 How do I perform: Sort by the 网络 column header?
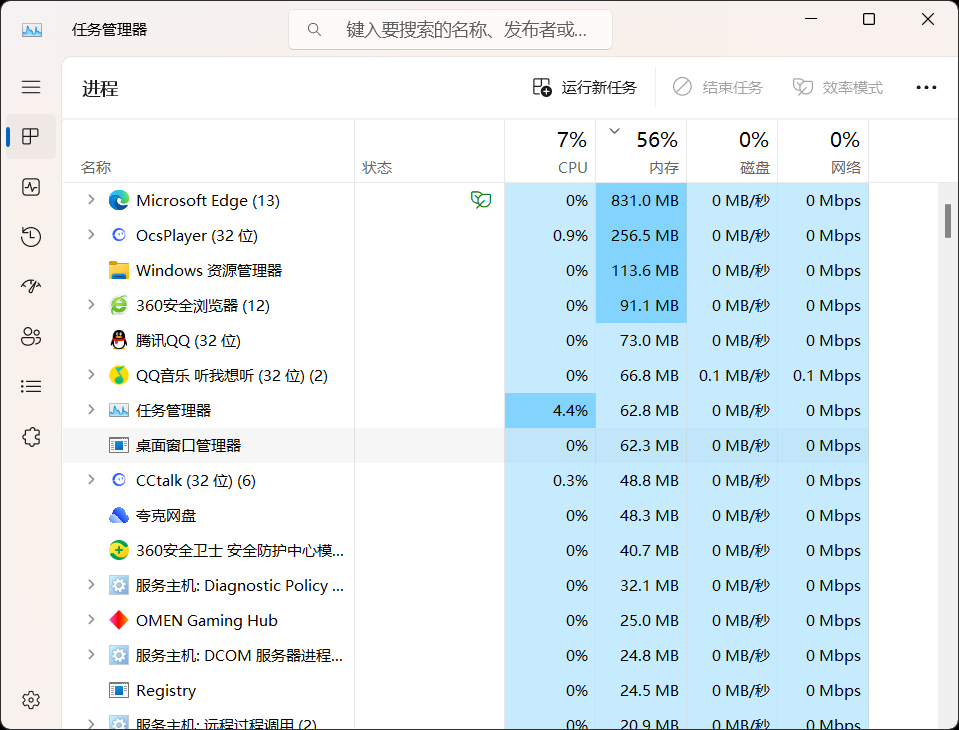(x=823, y=152)
